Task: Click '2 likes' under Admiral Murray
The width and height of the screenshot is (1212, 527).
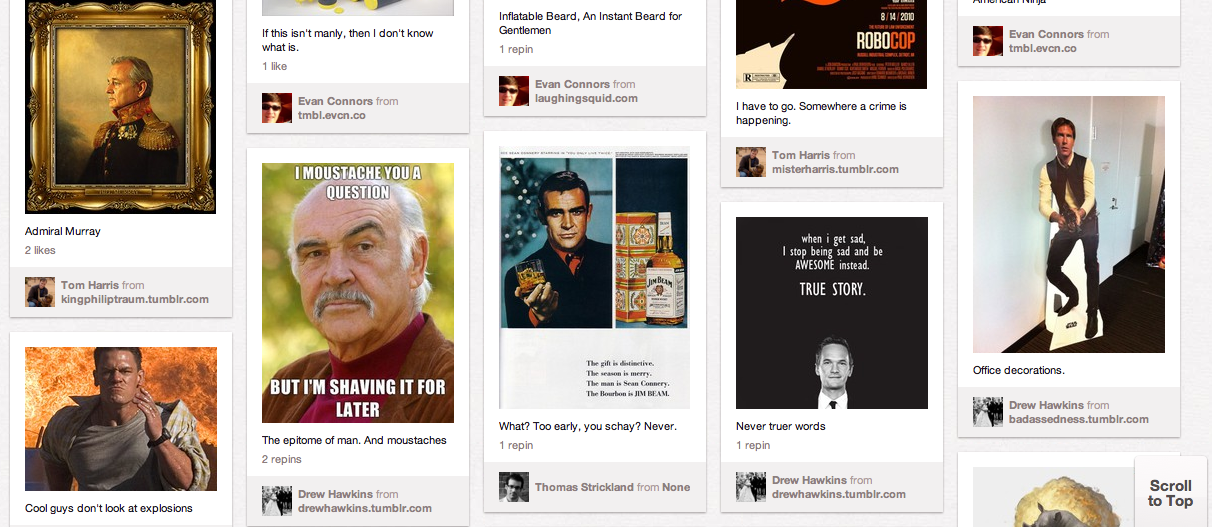Action: [40, 250]
